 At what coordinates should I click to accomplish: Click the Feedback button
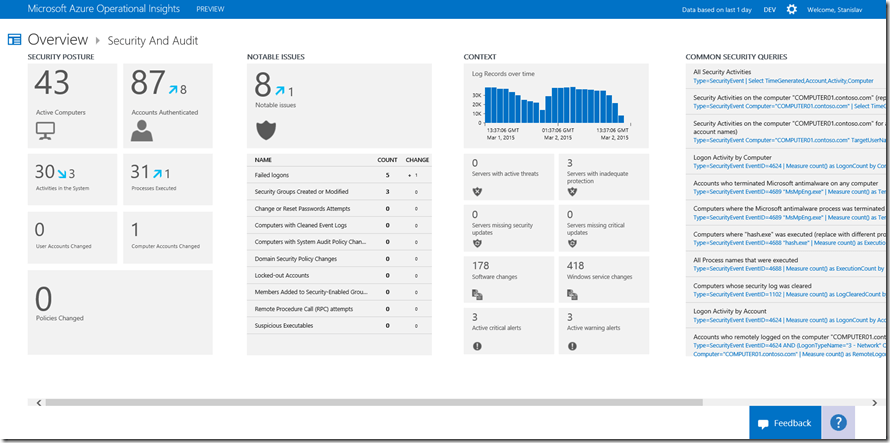point(785,423)
